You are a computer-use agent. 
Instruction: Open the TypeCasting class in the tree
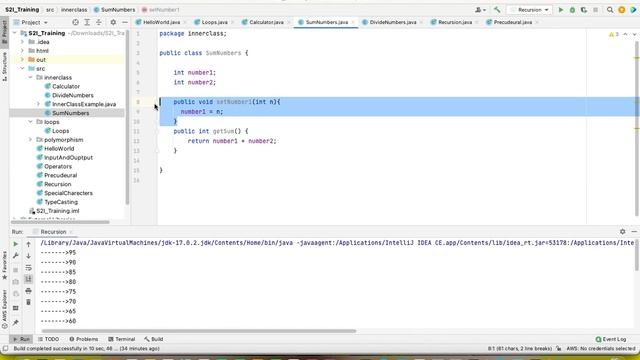click(x=61, y=202)
